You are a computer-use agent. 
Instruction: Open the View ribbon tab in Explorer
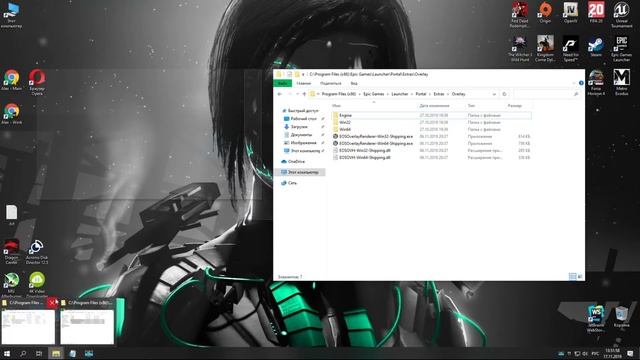pyautogui.click(x=354, y=83)
